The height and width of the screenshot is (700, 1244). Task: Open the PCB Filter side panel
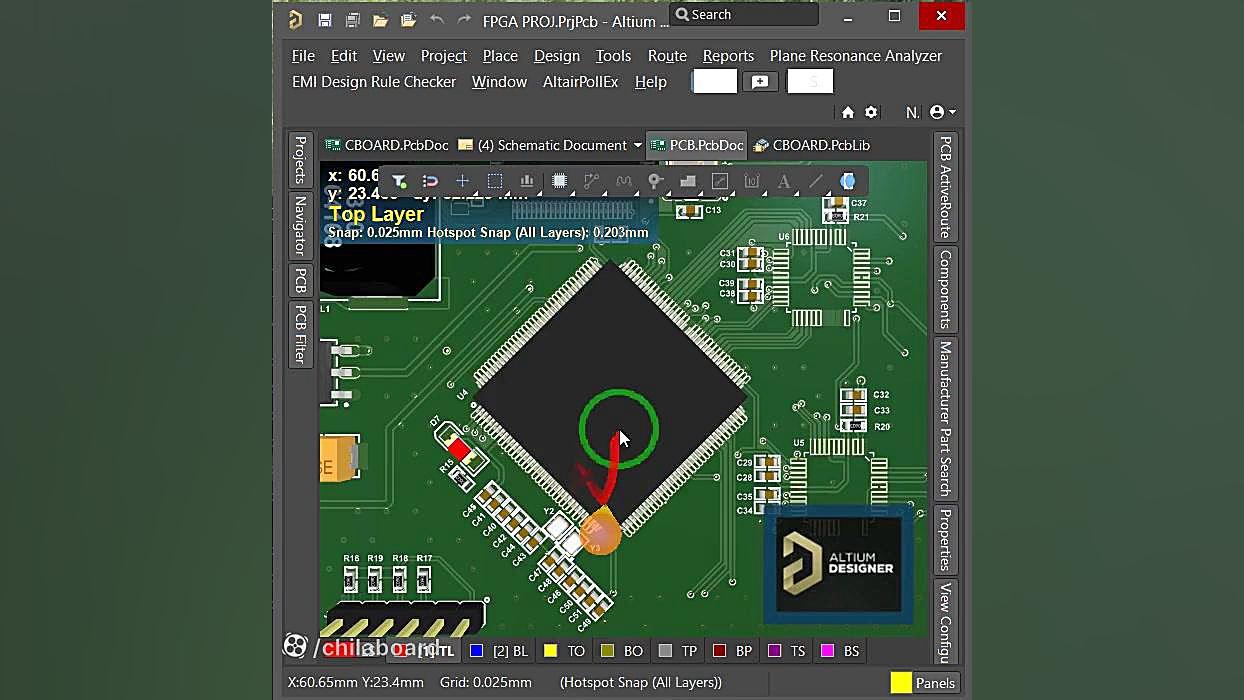300,334
